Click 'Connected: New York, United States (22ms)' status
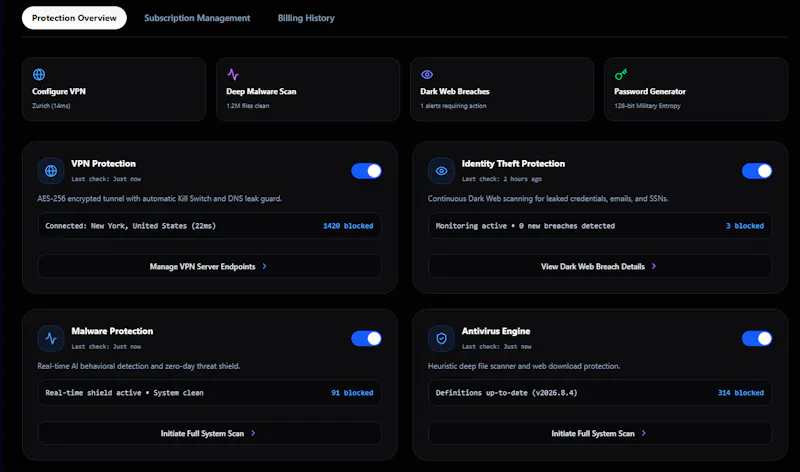Screen dimensions: 800x472 [x=131, y=226]
